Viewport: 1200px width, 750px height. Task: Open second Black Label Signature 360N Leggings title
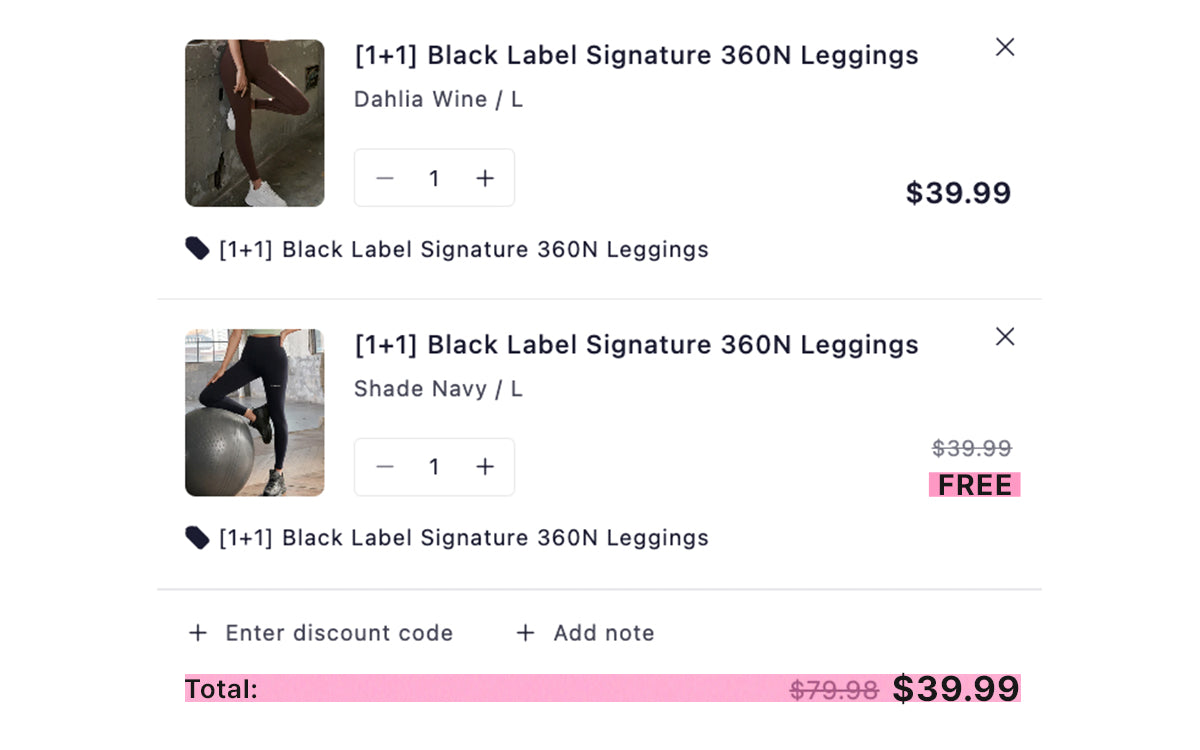click(636, 345)
